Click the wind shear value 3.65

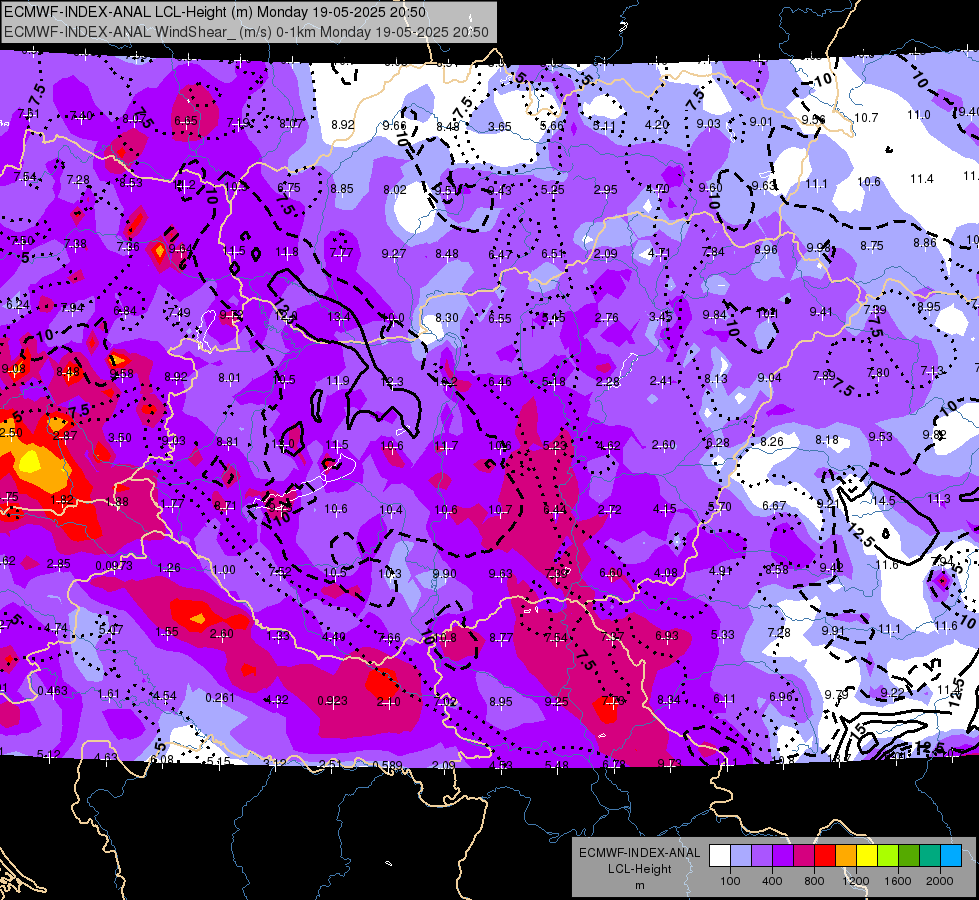(499, 127)
